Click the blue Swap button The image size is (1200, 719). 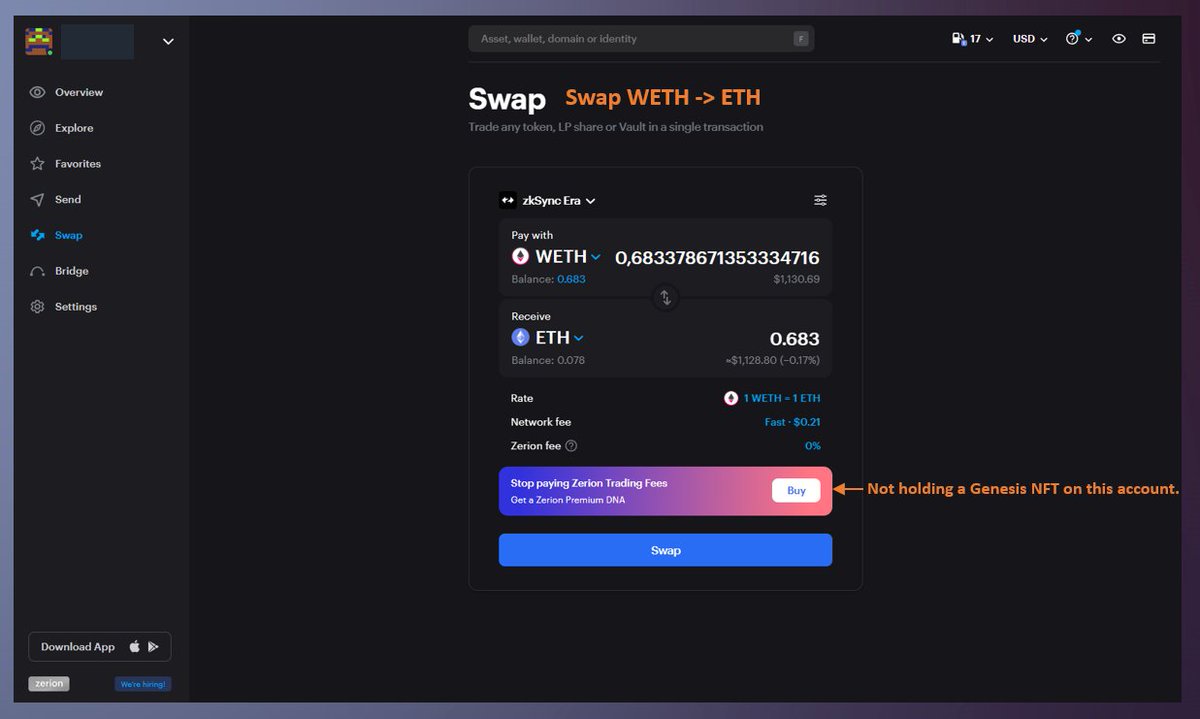(x=665, y=550)
